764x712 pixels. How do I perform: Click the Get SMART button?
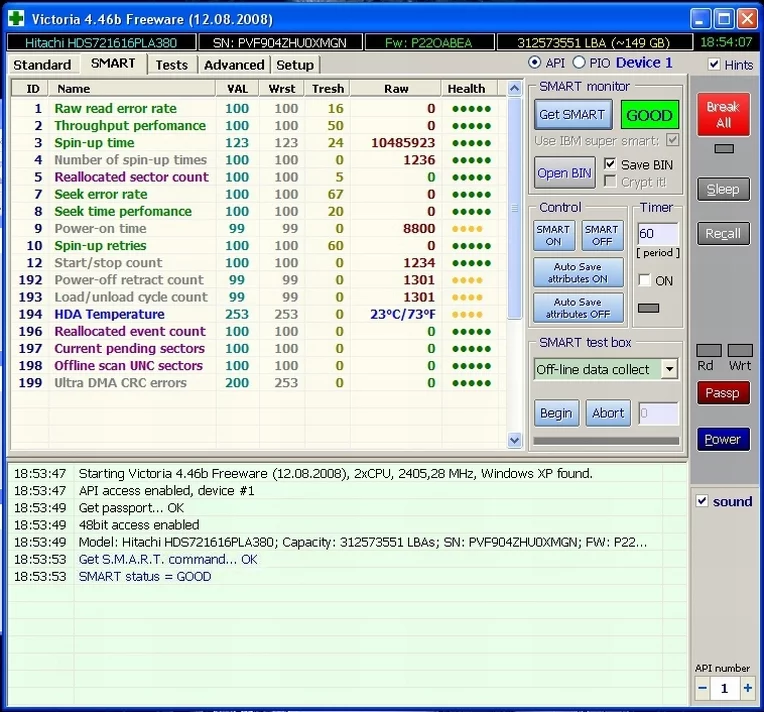click(x=571, y=114)
